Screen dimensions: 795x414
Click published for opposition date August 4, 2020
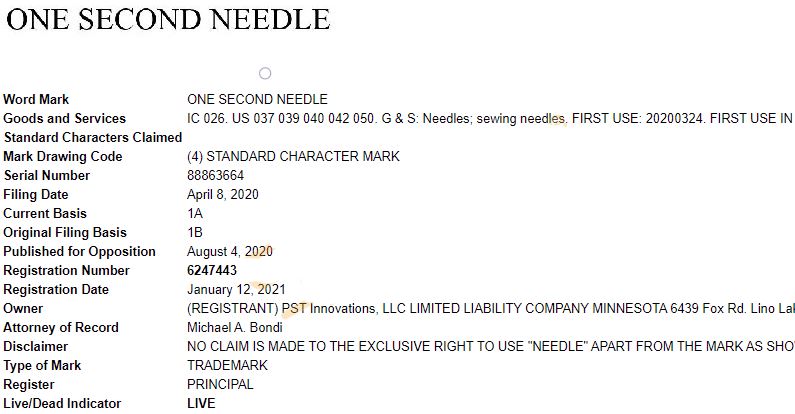(x=230, y=251)
